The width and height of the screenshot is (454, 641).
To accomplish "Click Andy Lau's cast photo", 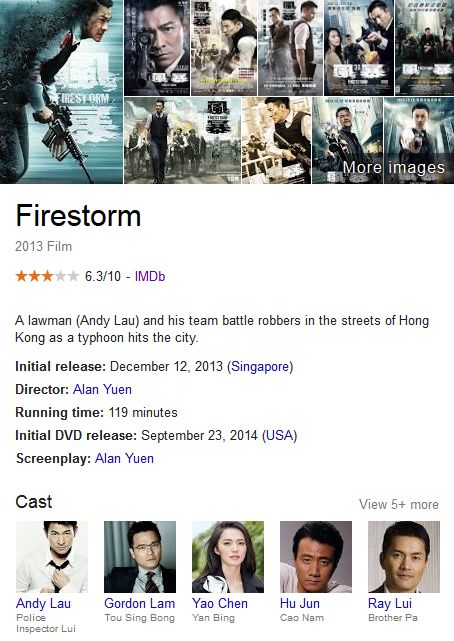I will point(52,557).
